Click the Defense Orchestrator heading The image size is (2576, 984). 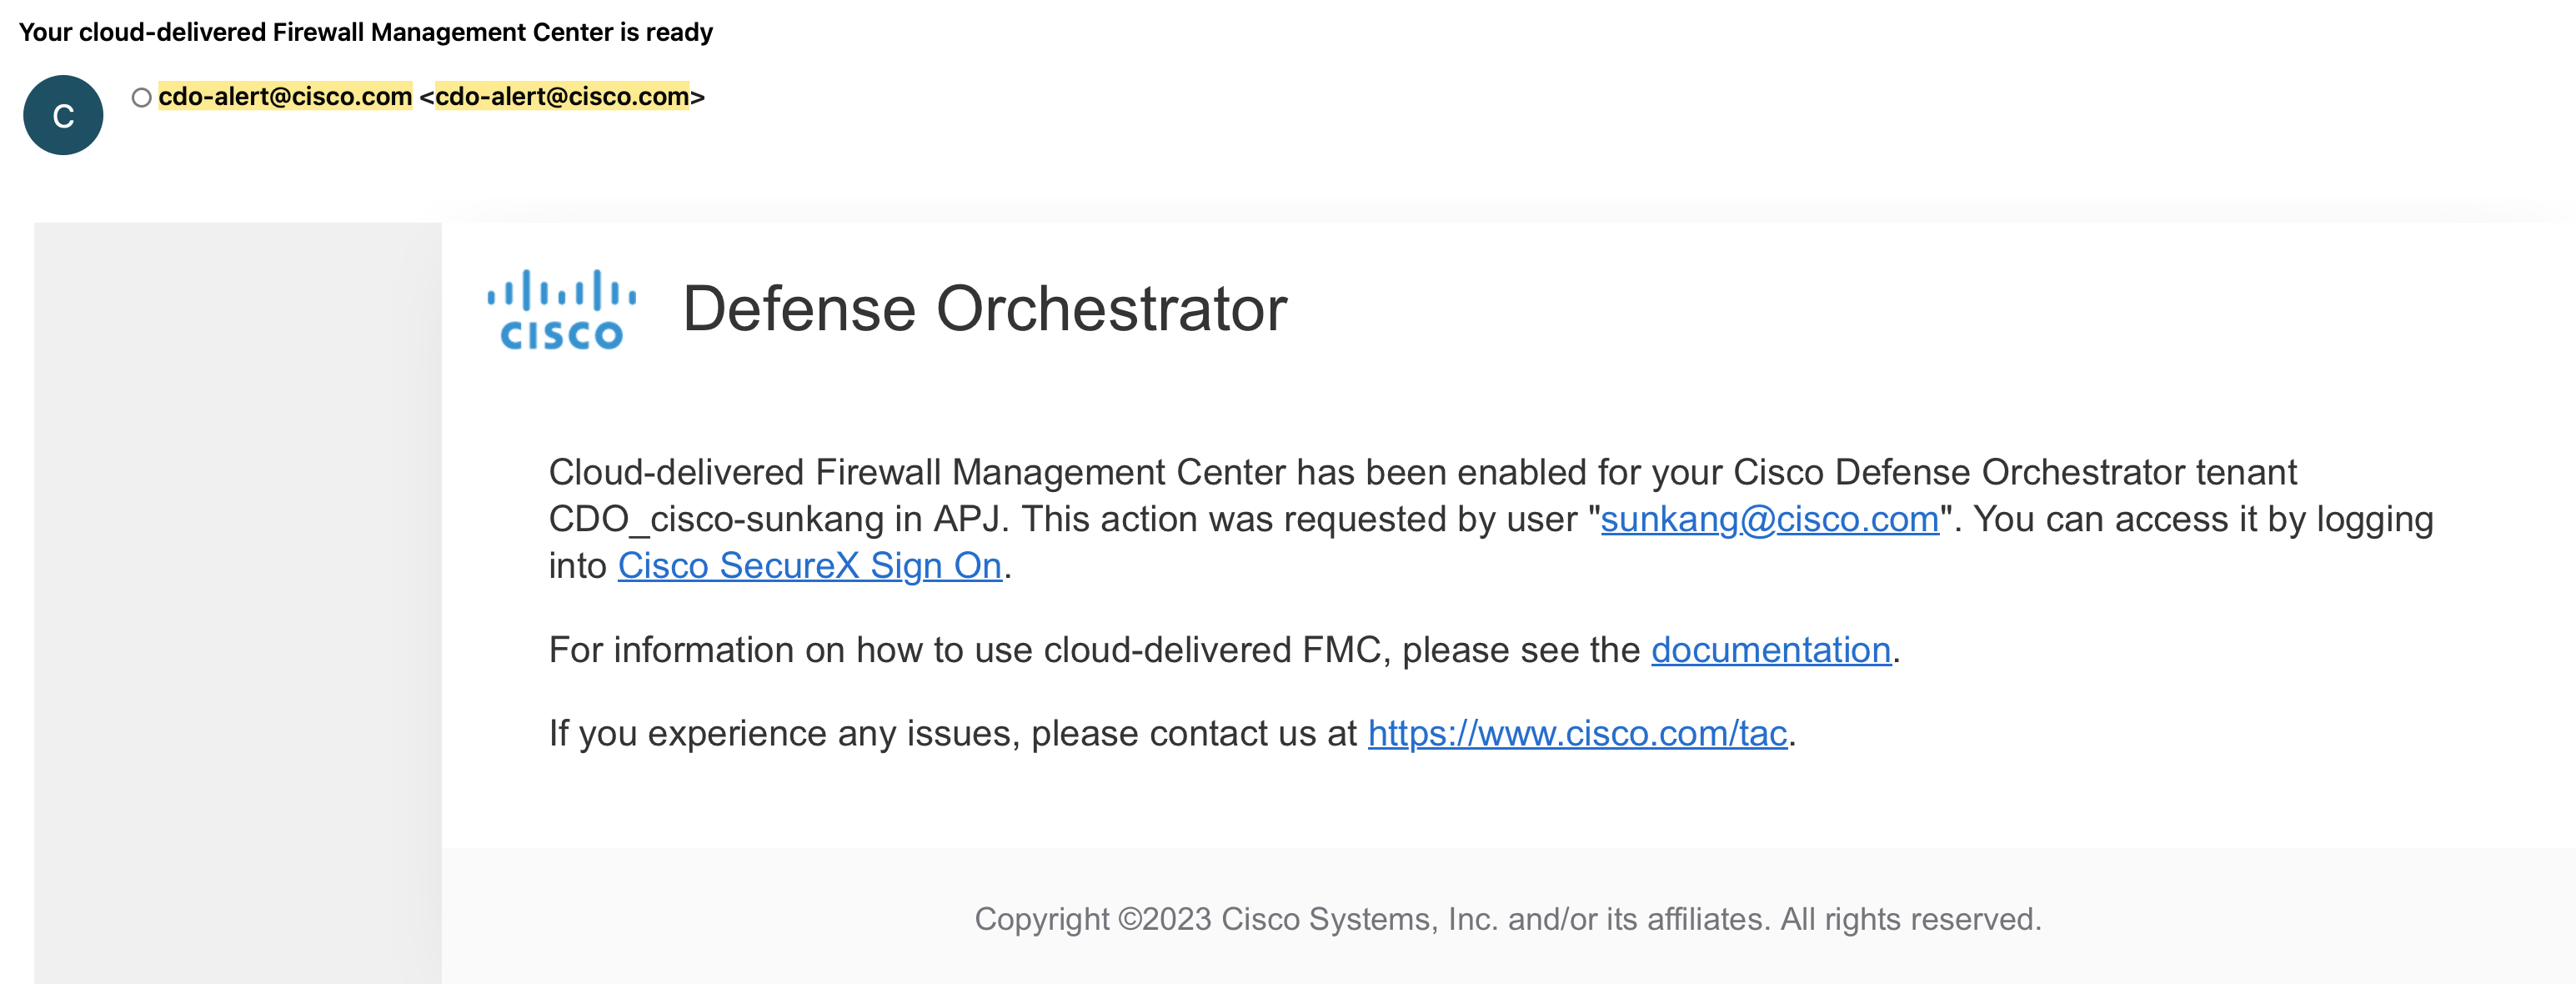pos(984,308)
